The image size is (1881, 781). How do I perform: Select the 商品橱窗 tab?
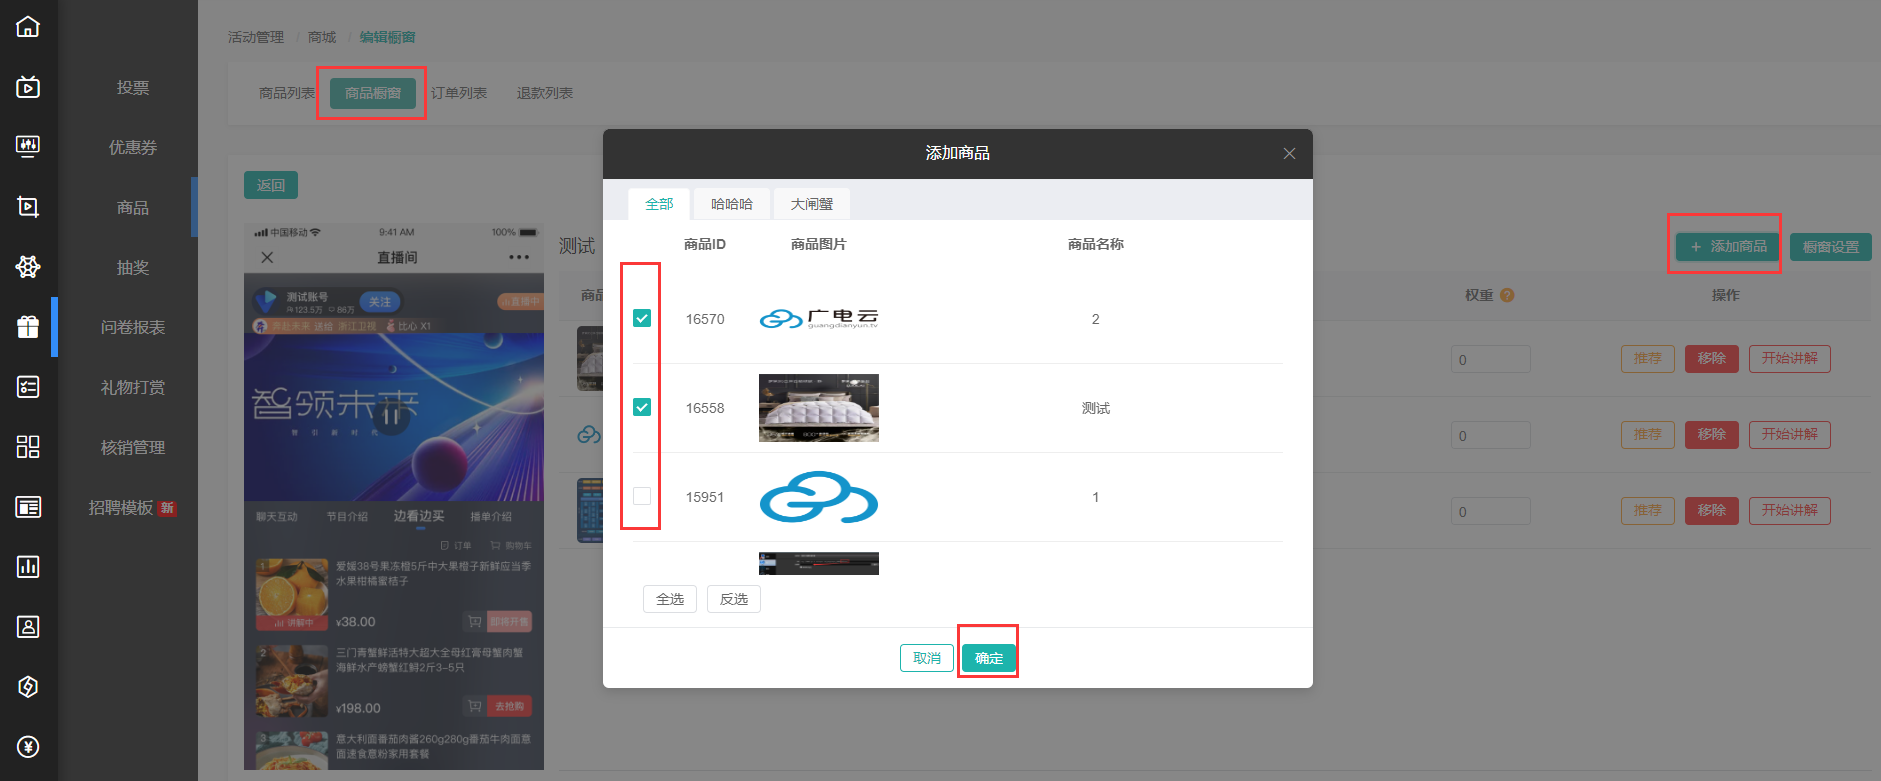click(373, 93)
